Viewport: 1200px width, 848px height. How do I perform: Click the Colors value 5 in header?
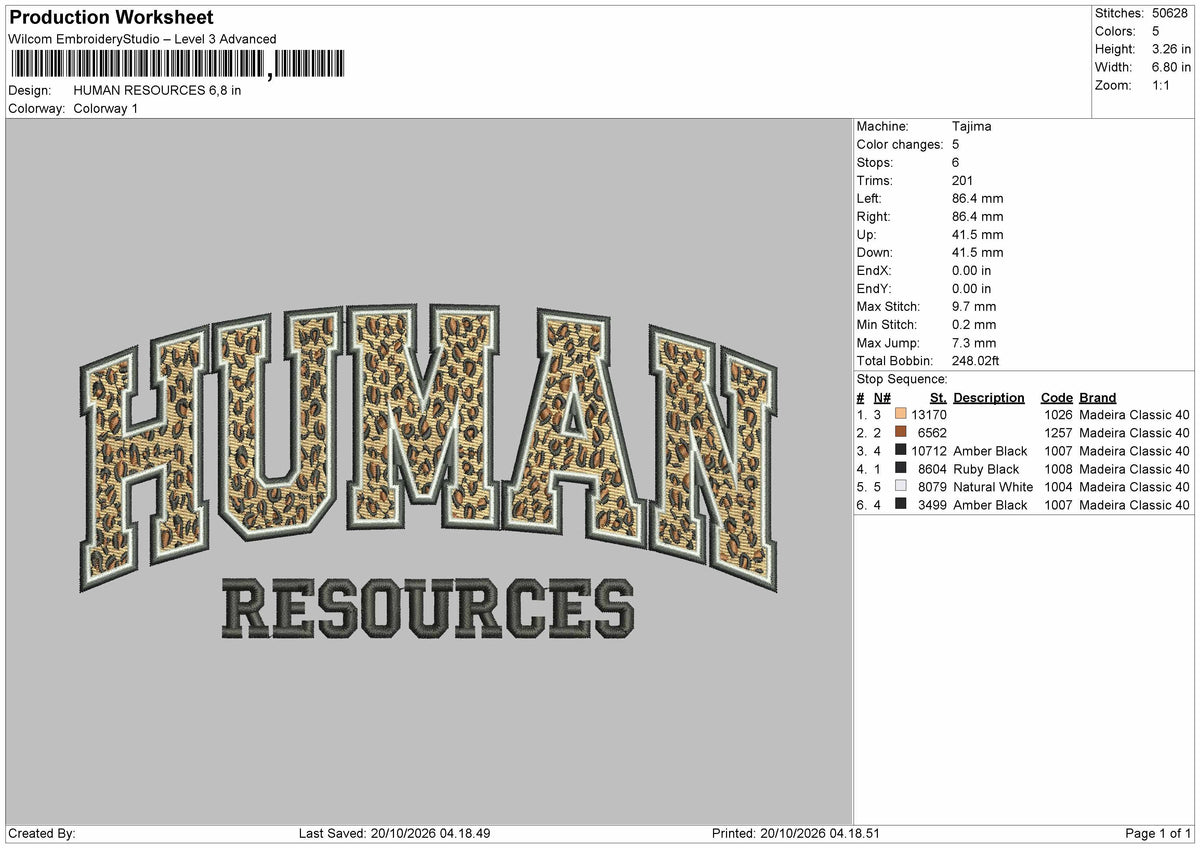[1156, 31]
